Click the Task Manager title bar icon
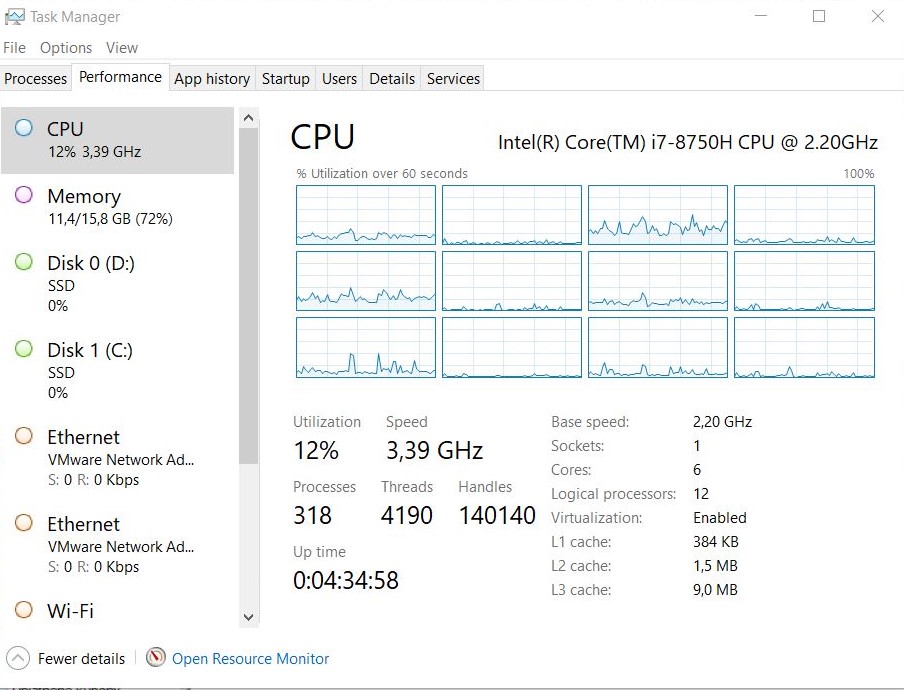Viewport: 904px width, 690px height. point(14,17)
